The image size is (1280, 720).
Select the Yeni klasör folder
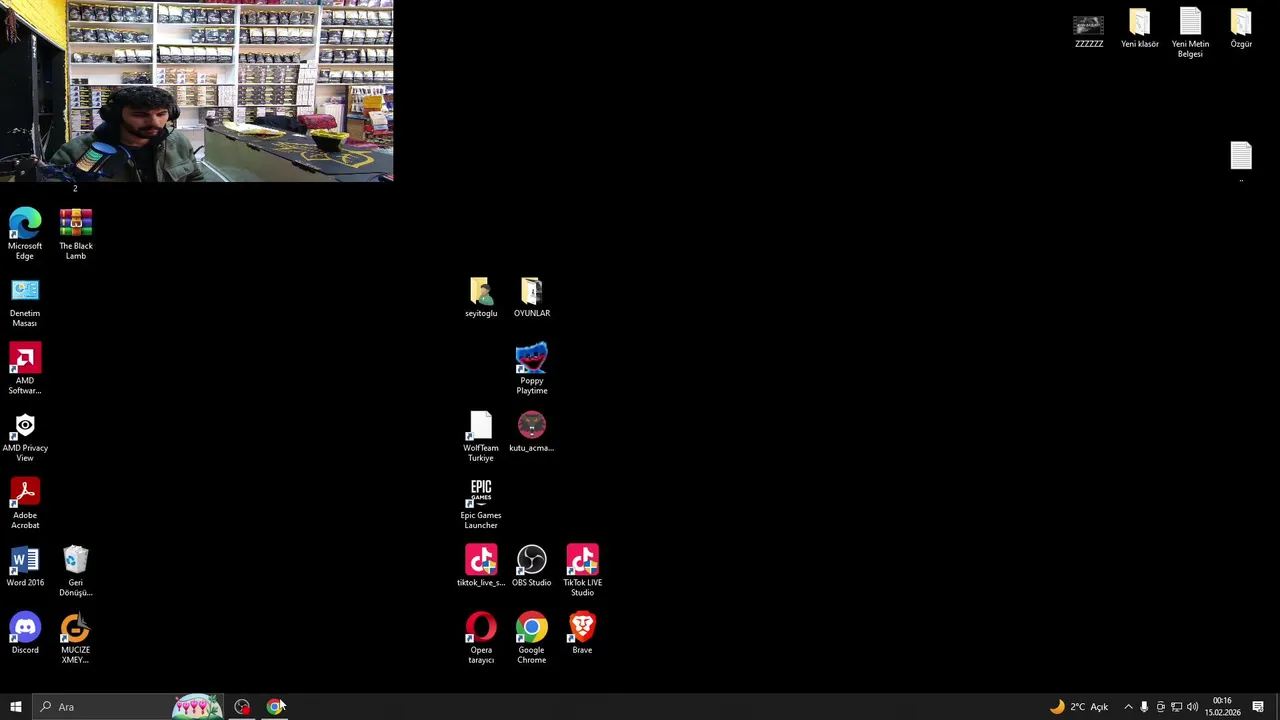[x=1140, y=29]
